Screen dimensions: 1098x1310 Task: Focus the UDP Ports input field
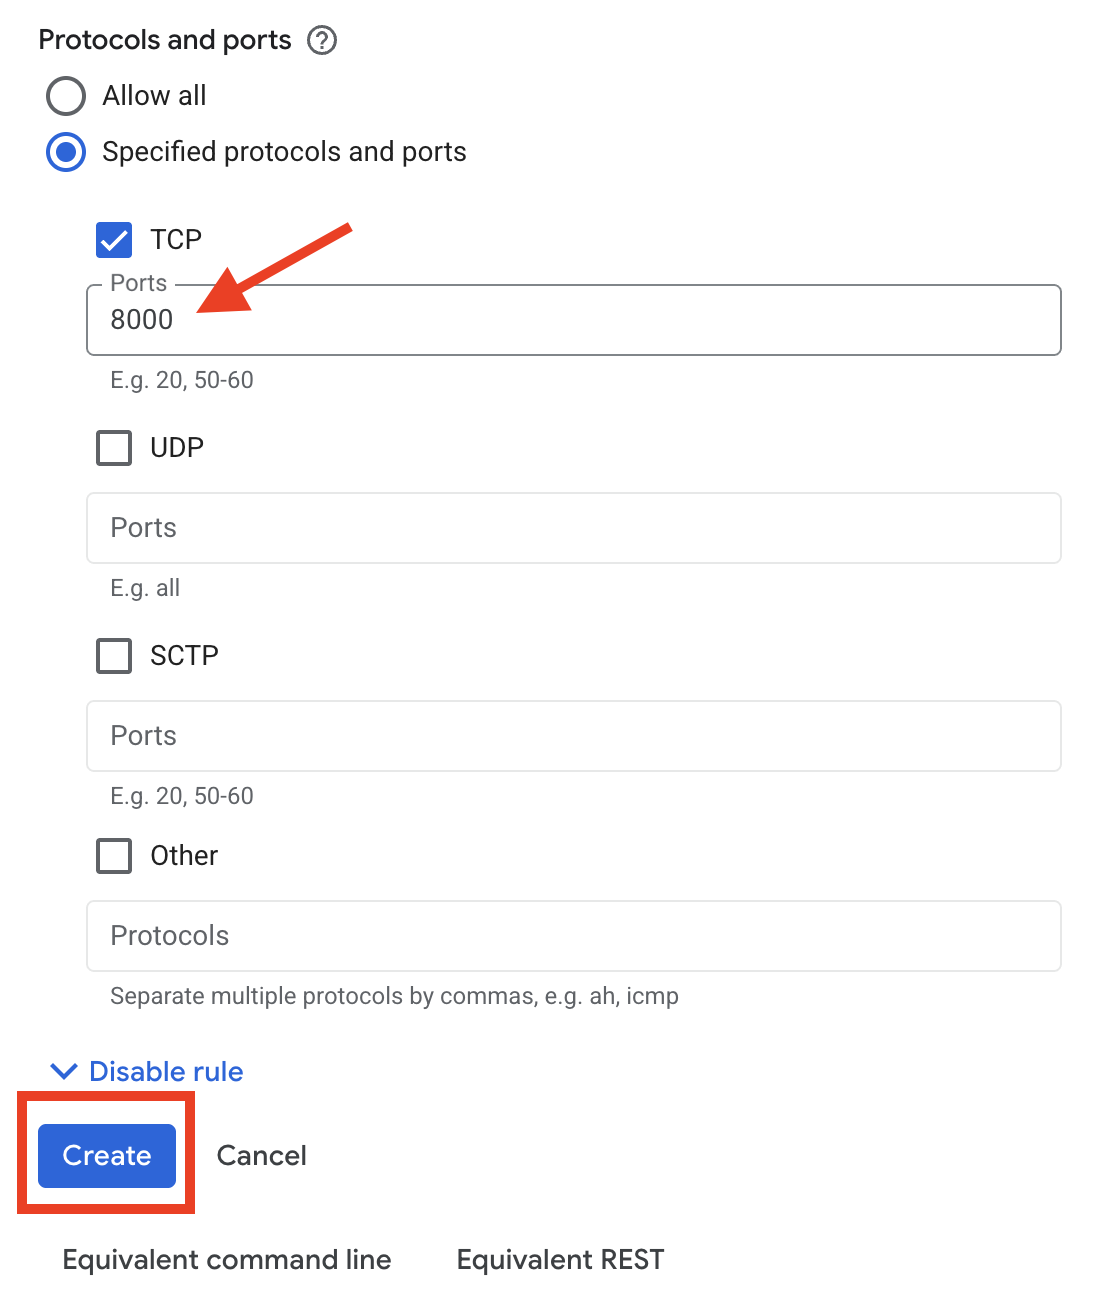572,528
